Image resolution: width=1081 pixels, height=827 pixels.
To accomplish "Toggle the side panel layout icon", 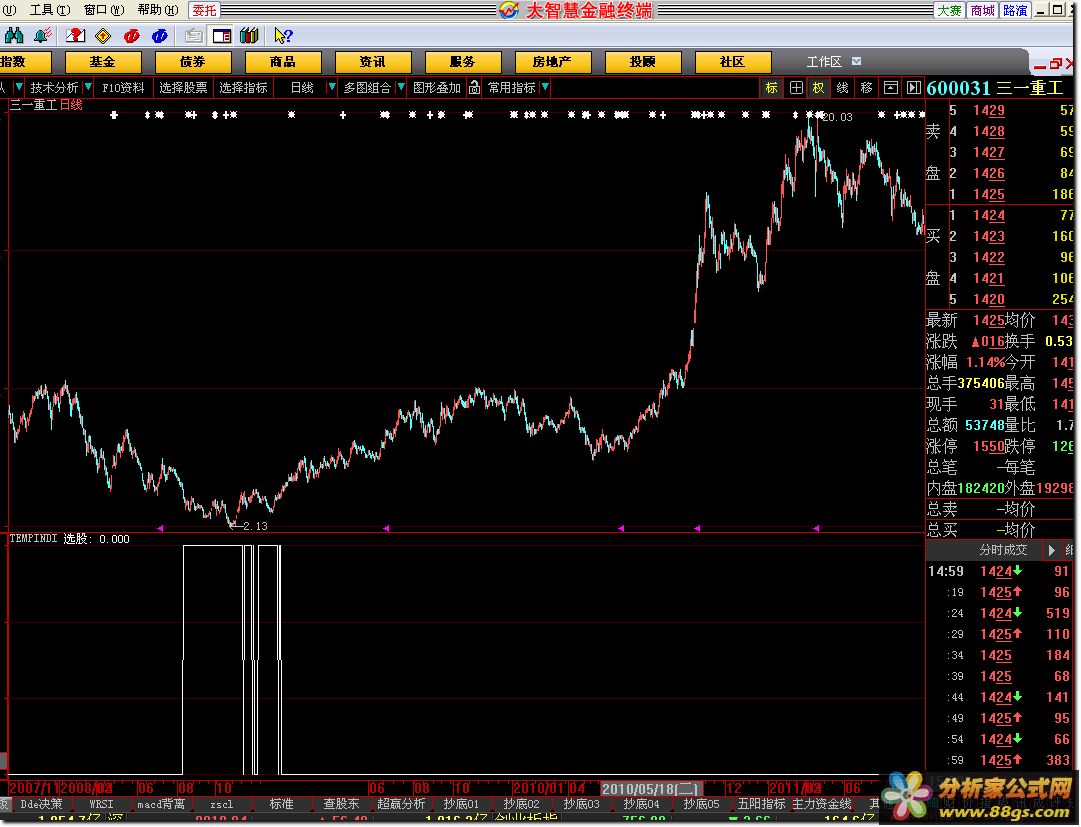I will [221, 35].
